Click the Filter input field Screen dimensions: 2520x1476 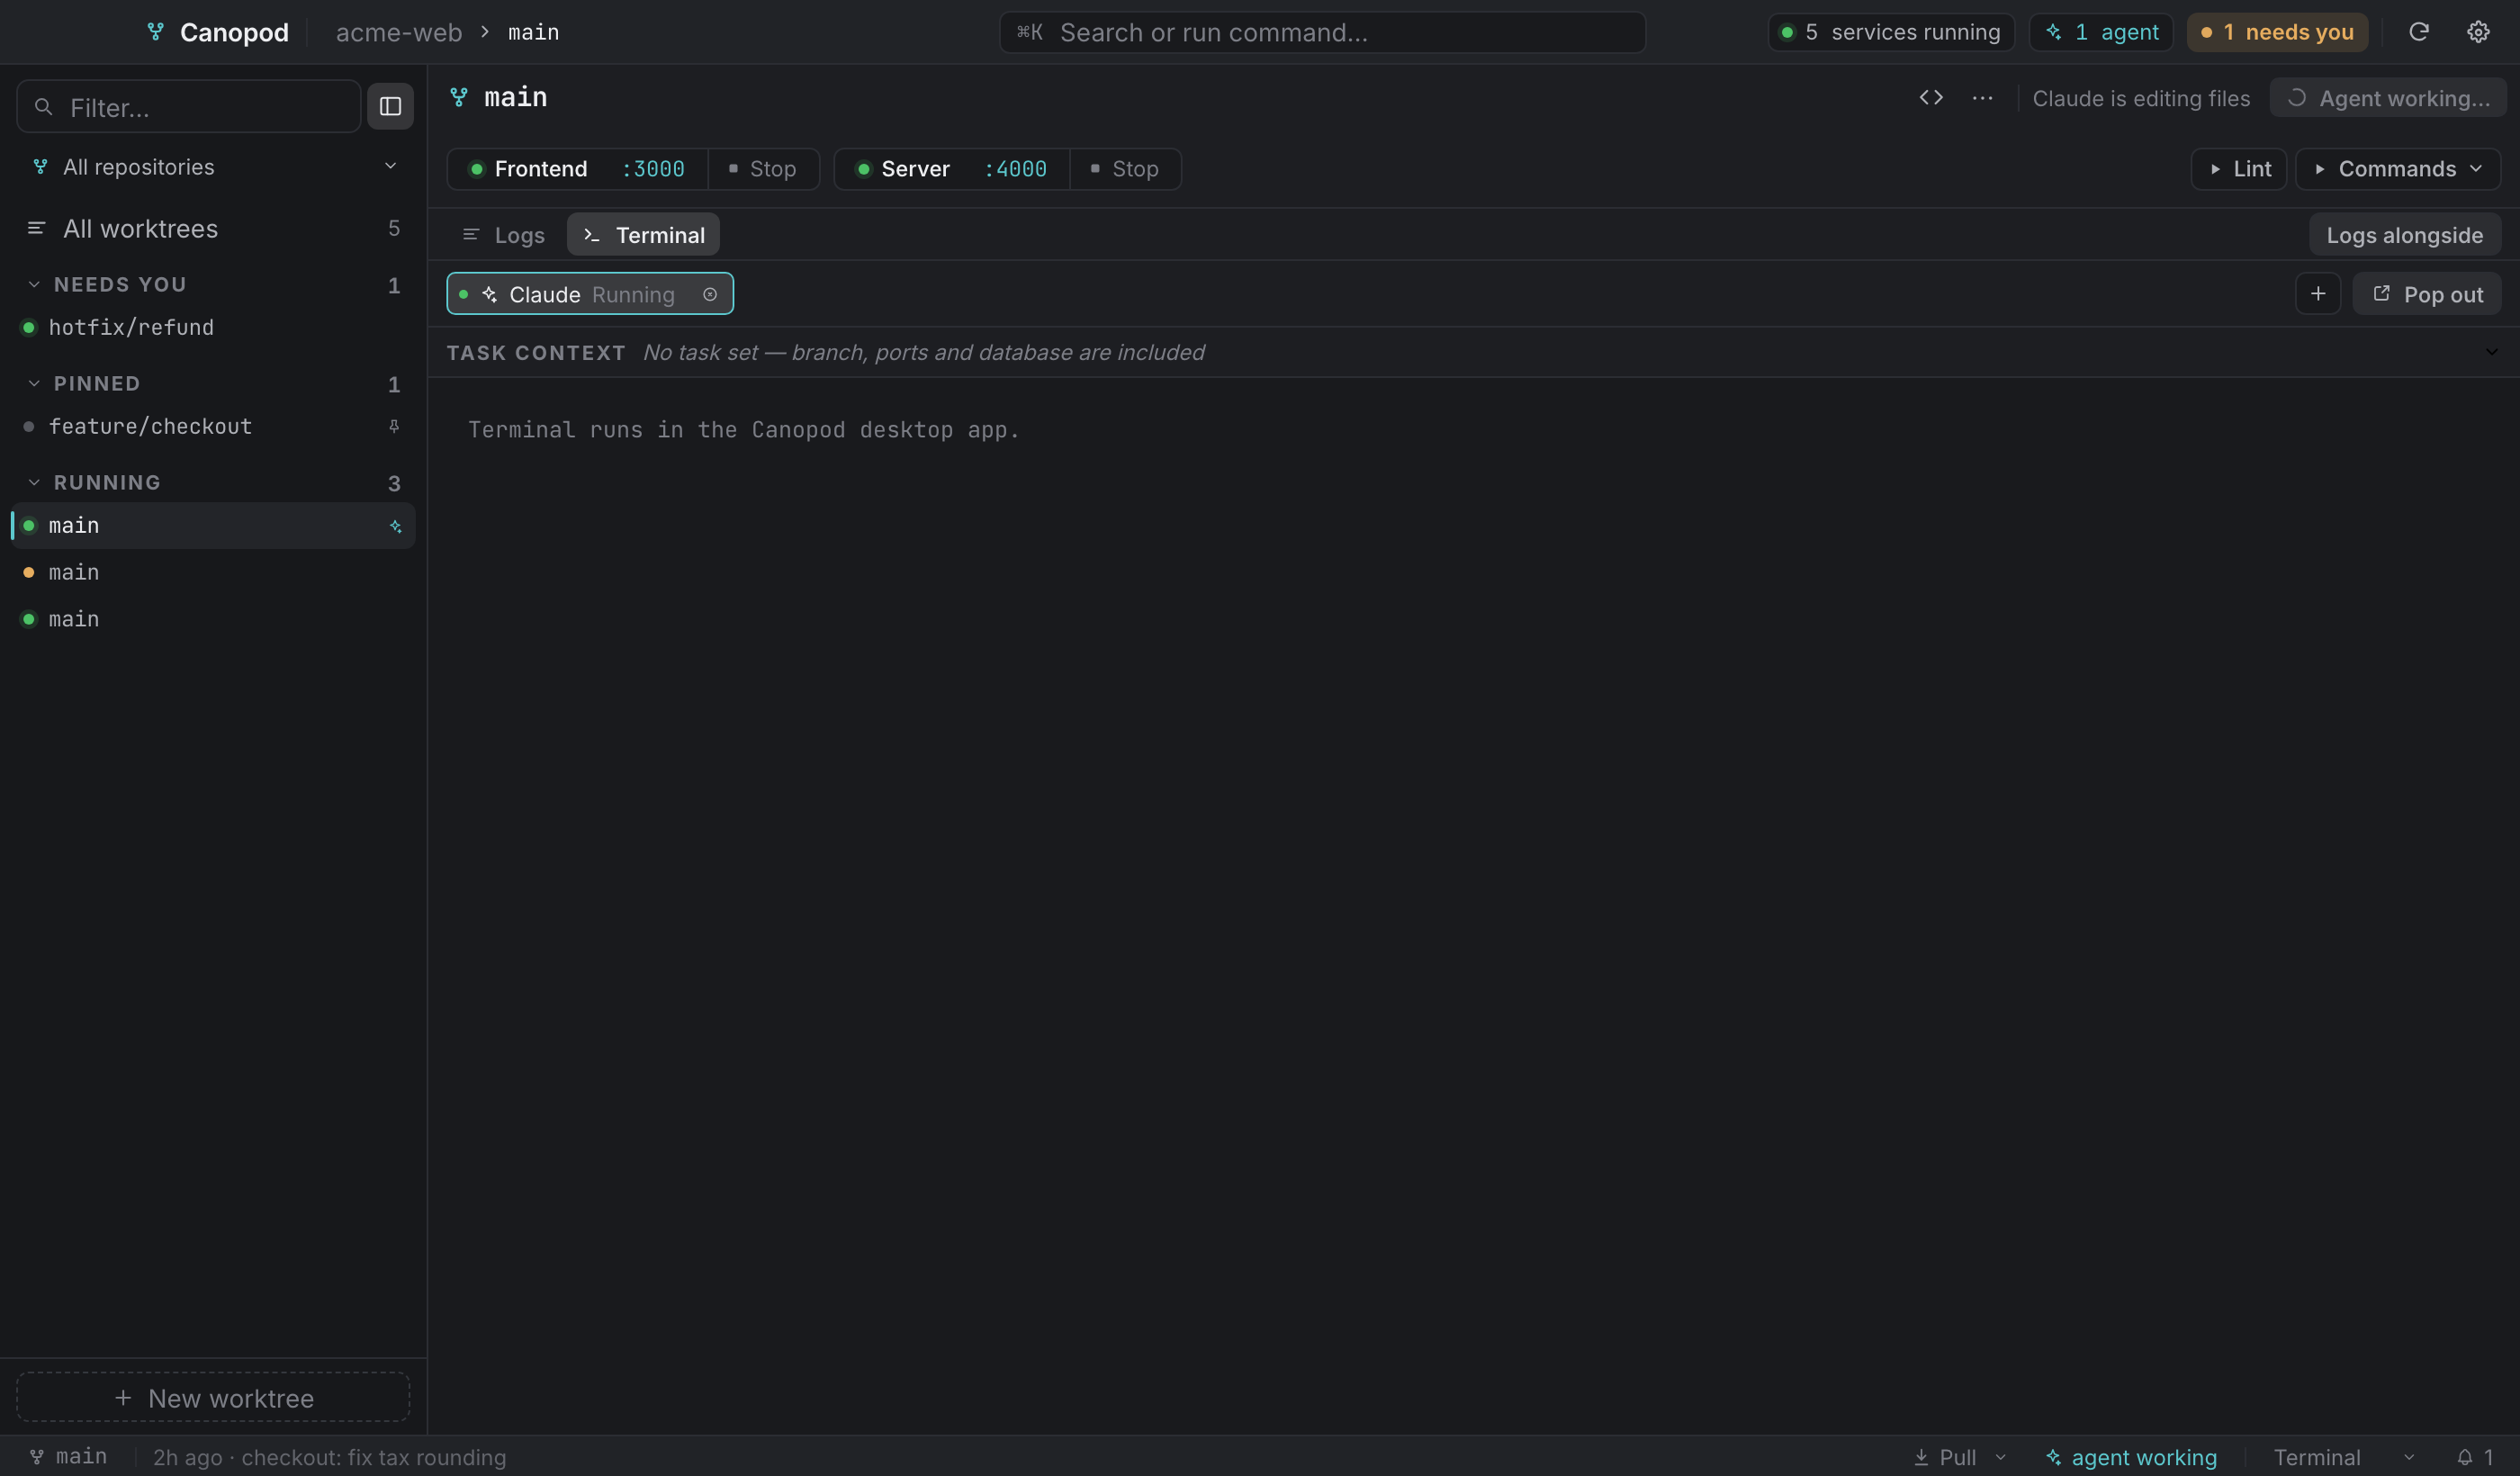tap(188, 106)
